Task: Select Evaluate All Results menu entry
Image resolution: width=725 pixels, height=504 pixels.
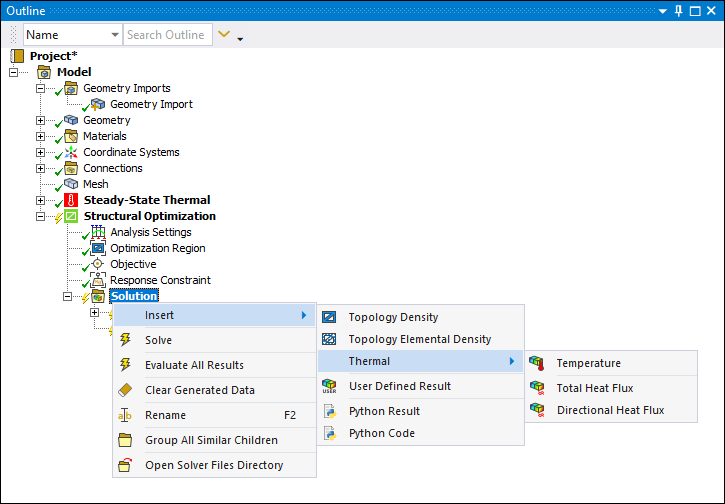Action: 194,365
